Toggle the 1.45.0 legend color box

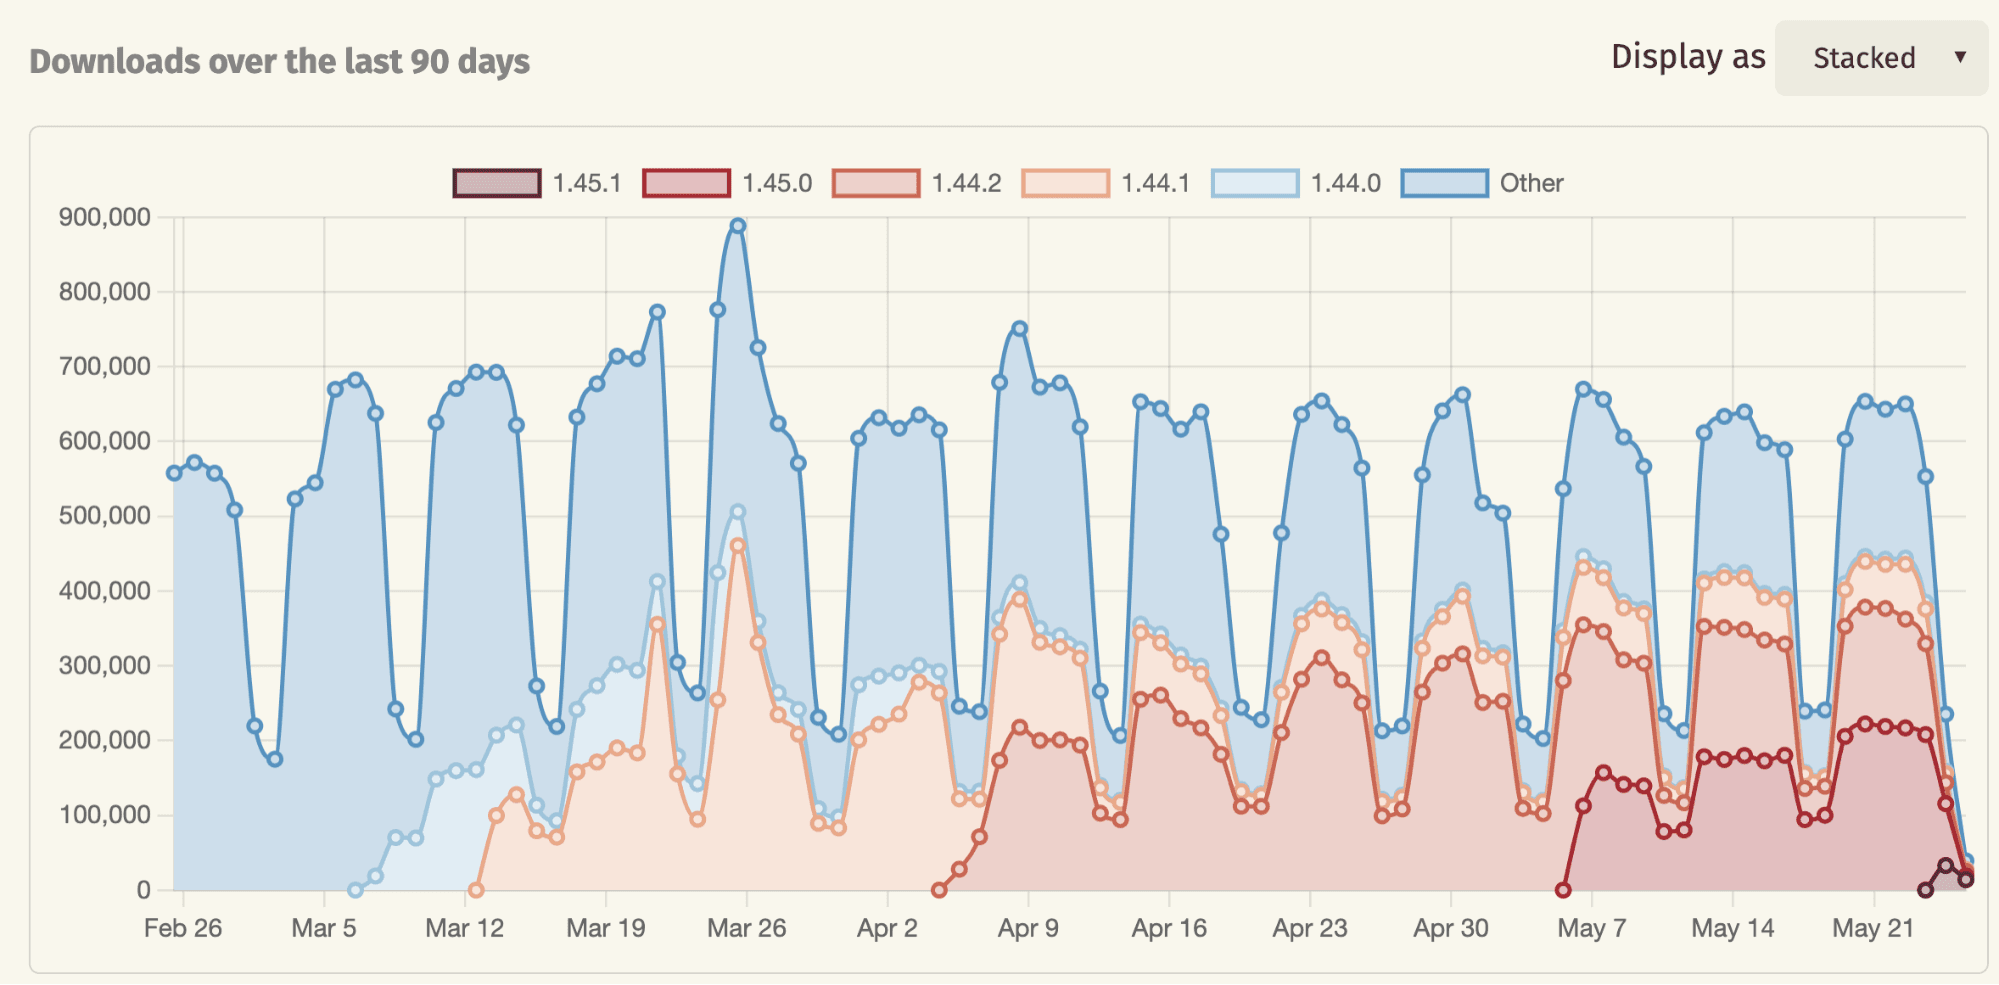pyautogui.click(x=686, y=183)
